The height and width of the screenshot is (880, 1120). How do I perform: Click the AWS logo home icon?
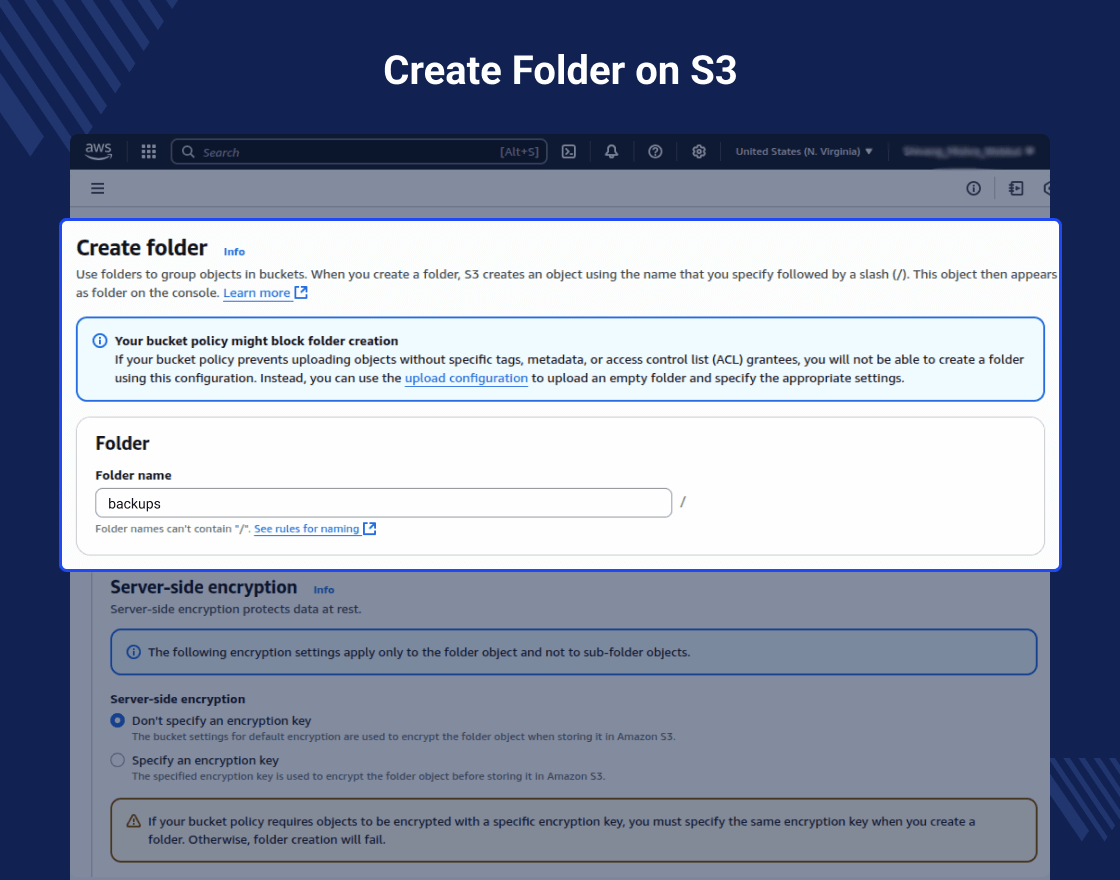point(99,151)
